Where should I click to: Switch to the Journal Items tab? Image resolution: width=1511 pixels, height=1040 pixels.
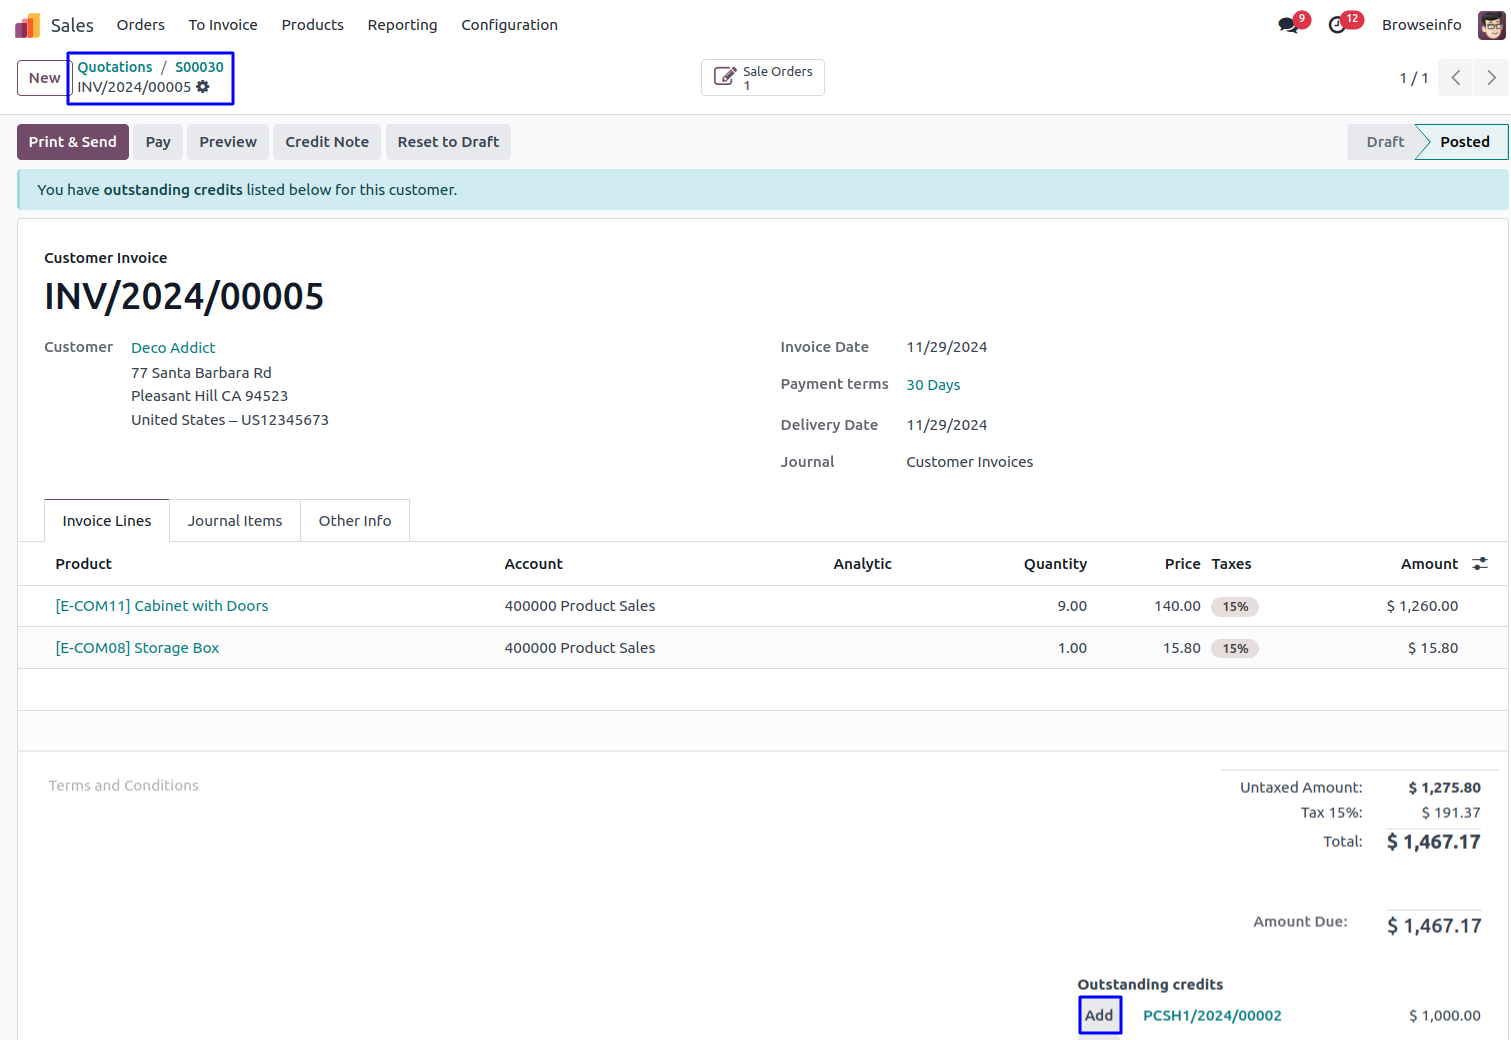click(235, 521)
